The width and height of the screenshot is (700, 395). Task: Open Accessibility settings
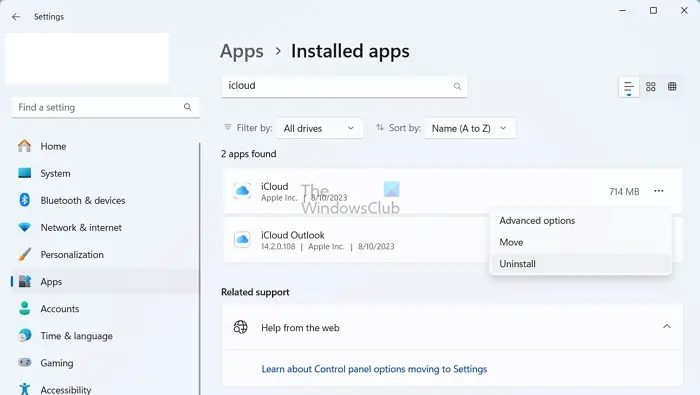click(x=66, y=390)
